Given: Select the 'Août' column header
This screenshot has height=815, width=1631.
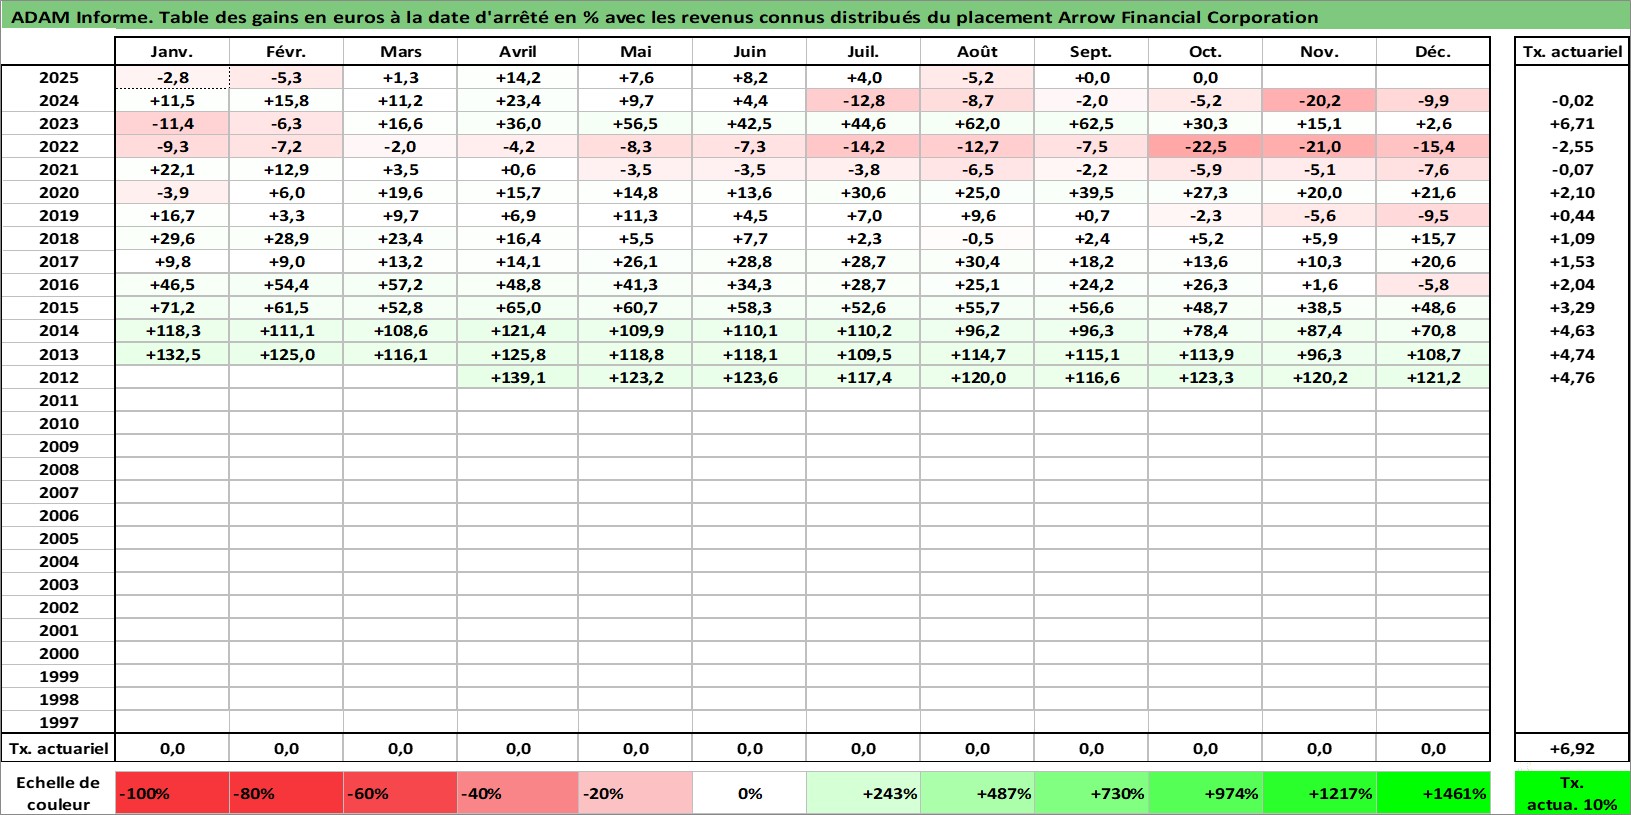Looking at the screenshot, I should [977, 52].
